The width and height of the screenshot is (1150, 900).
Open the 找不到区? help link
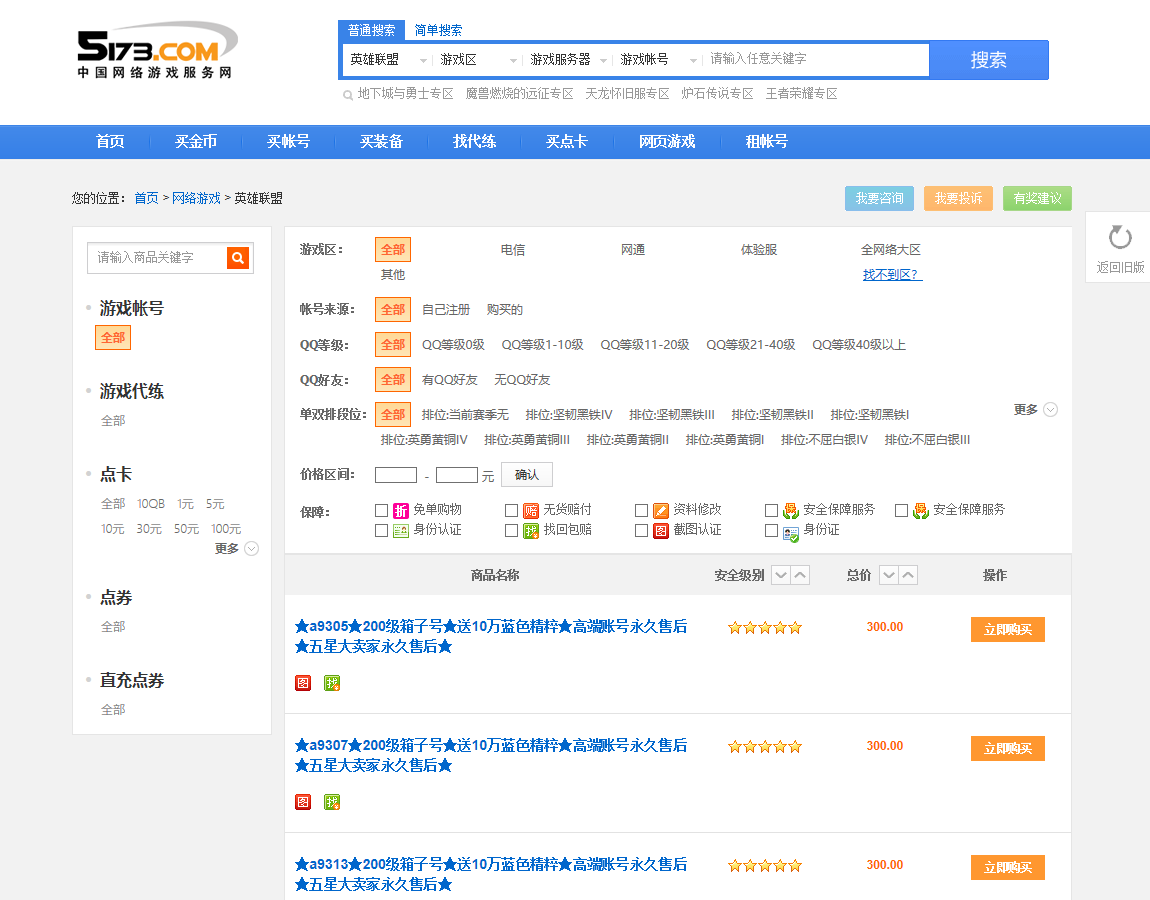coord(892,275)
